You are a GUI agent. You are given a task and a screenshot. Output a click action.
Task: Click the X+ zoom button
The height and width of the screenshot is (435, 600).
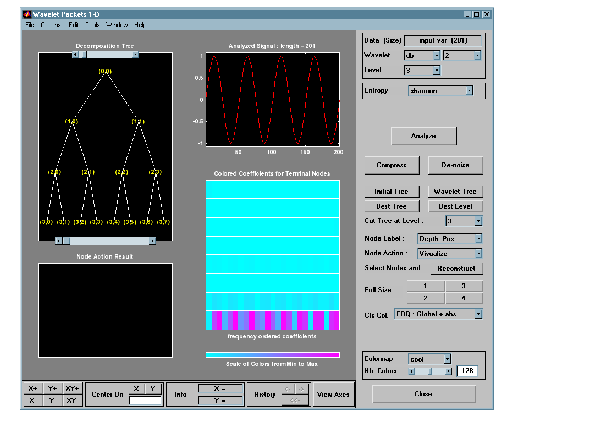34,387
